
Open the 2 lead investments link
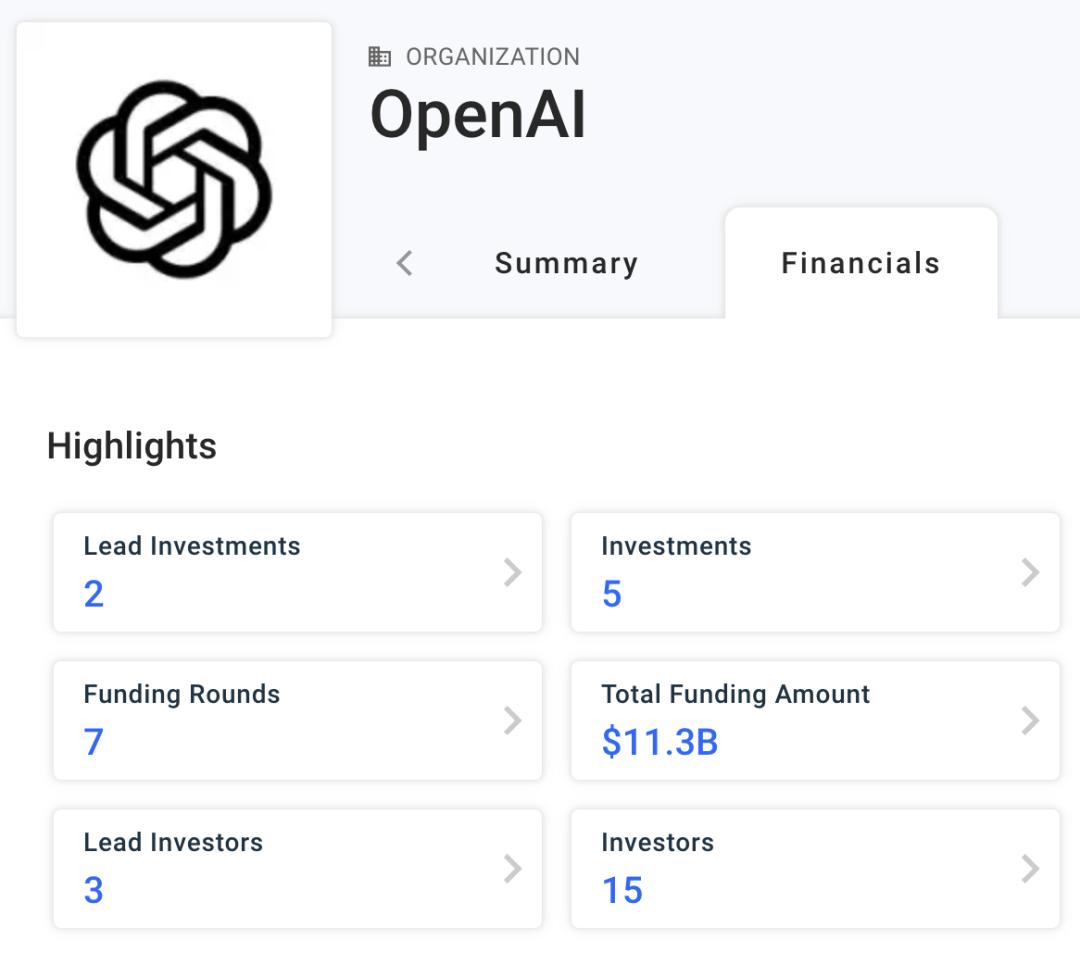pos(94,594)
